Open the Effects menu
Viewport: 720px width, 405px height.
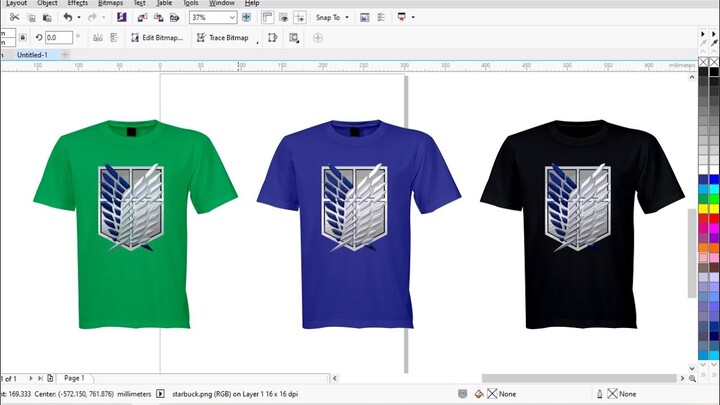[78, 3]
